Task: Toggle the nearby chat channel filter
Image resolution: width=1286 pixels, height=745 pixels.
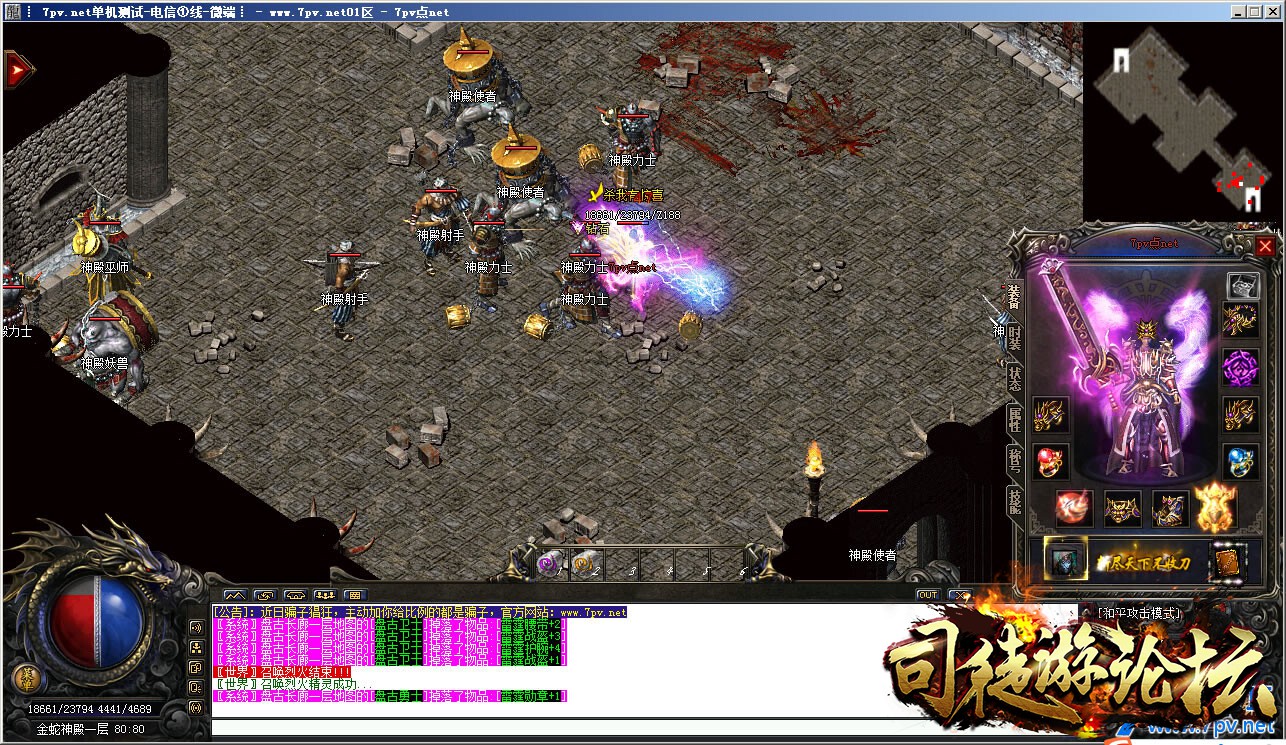Action: [x=196, y=628]
